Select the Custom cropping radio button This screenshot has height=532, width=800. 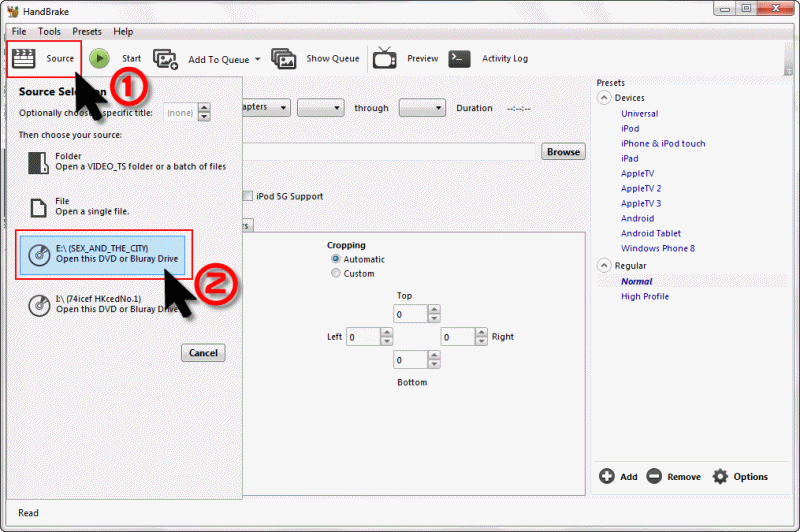(x=336, y=273)
